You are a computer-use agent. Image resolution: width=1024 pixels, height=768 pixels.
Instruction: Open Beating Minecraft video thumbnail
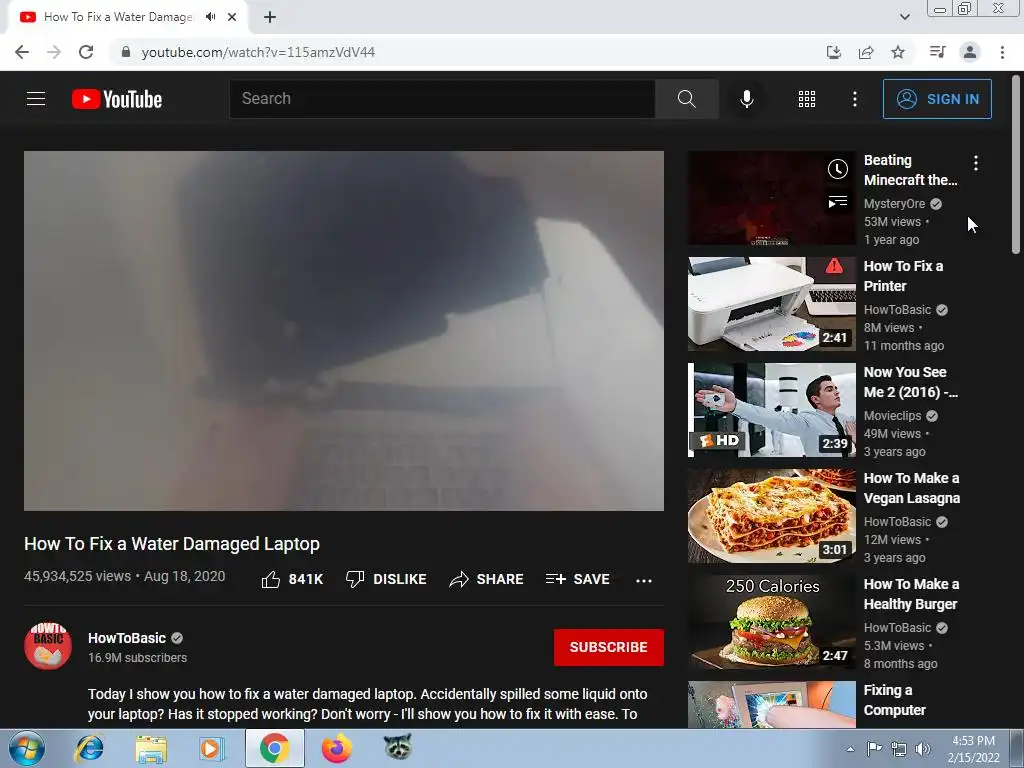tap(771, 198)
